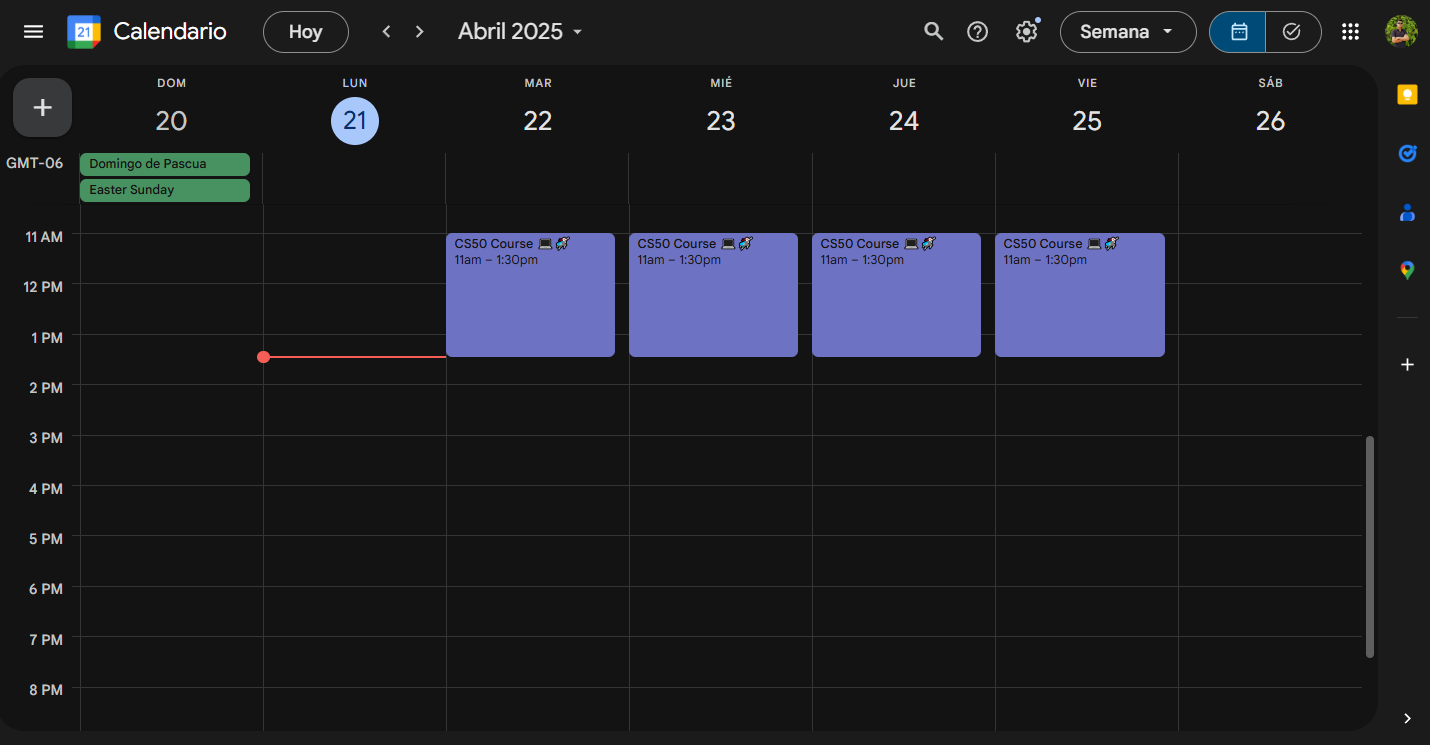The height and width of the screenshot is (745, 1430).
Task: Open the Easter Sunday event
Action: click(x=165, y=190)
